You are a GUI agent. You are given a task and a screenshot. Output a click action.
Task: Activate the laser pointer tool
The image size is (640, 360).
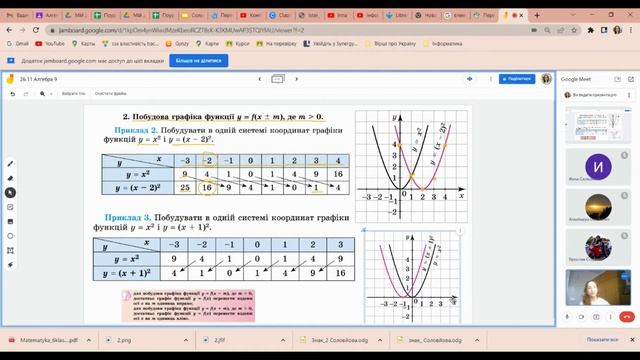[11, 265]
